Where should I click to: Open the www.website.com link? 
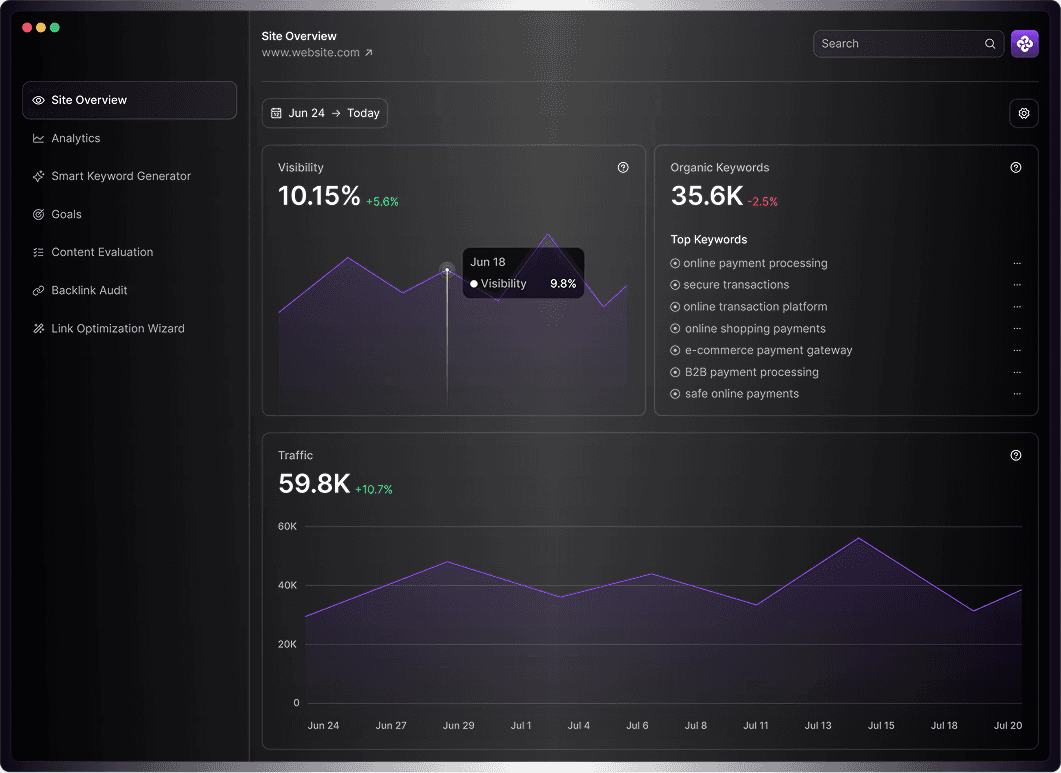tap(311, 53)
